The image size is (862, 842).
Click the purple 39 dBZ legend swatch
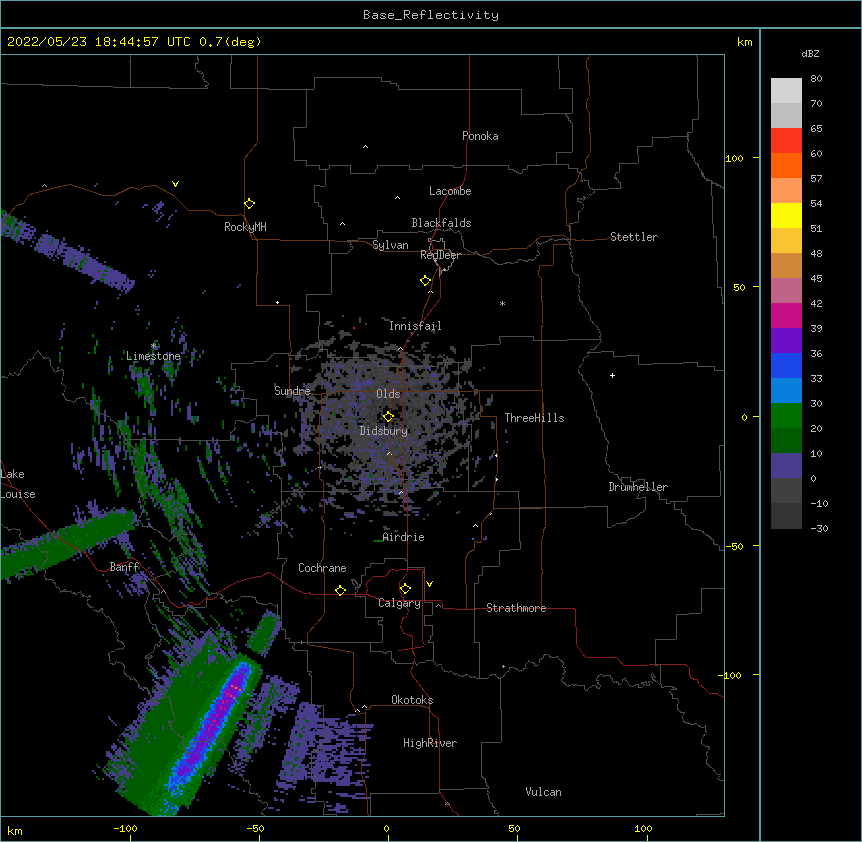(786, 341)
